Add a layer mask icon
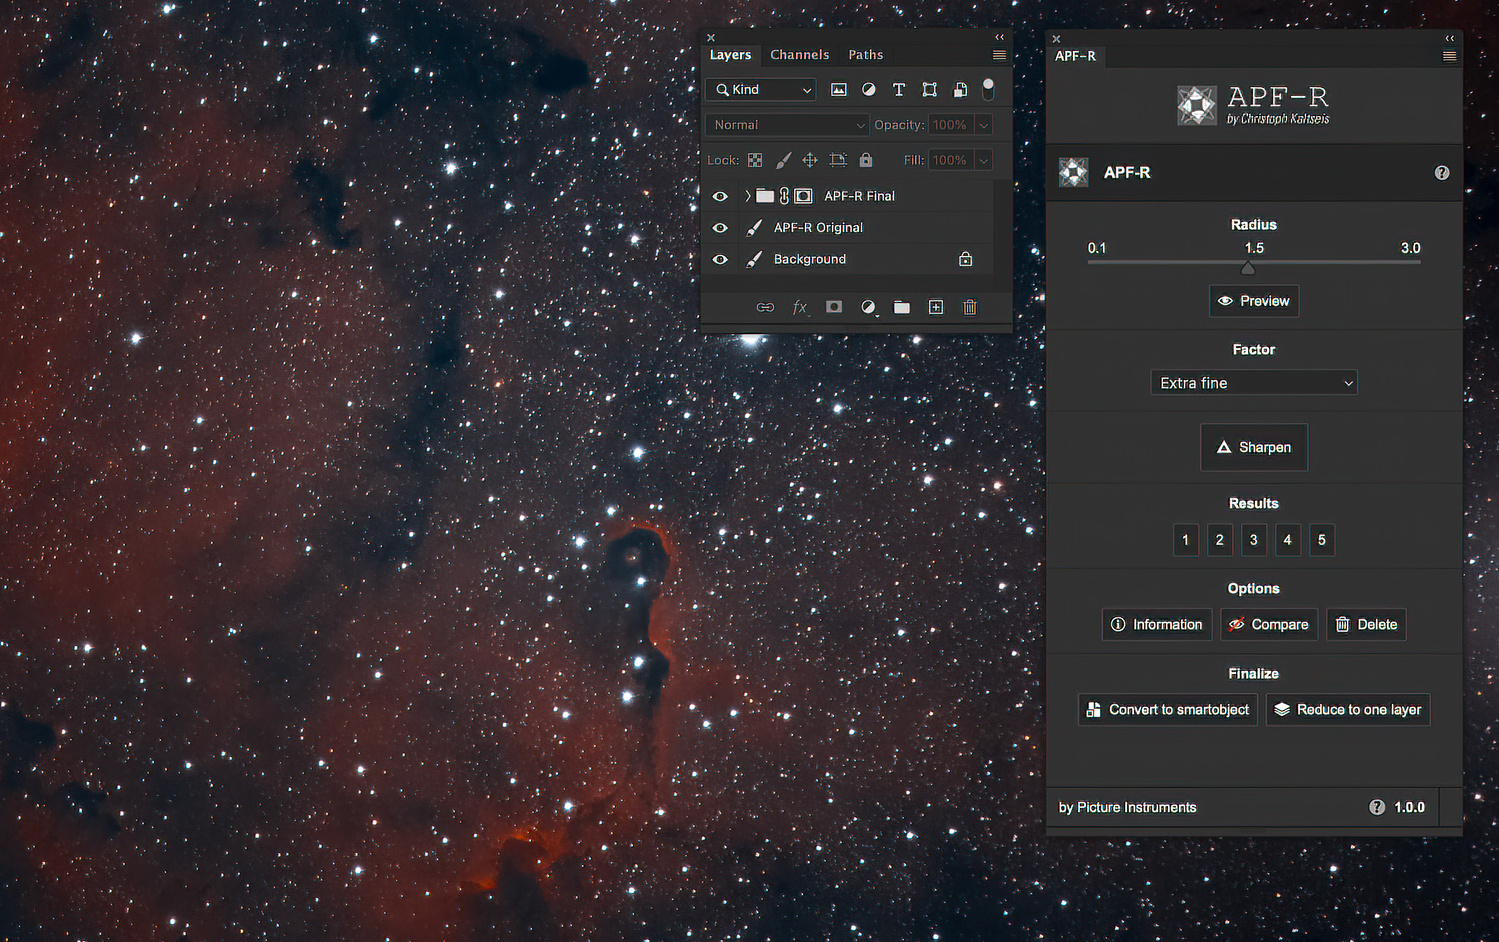 [833, 307]
